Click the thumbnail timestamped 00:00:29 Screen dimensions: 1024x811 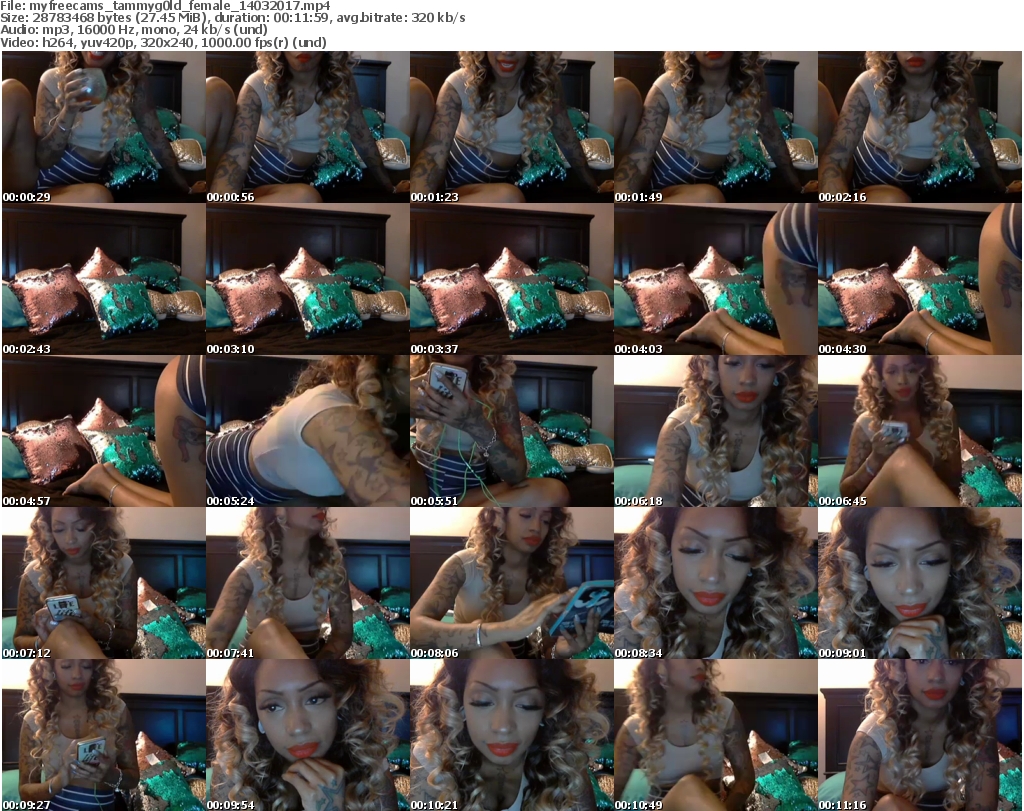click(104, 127)
